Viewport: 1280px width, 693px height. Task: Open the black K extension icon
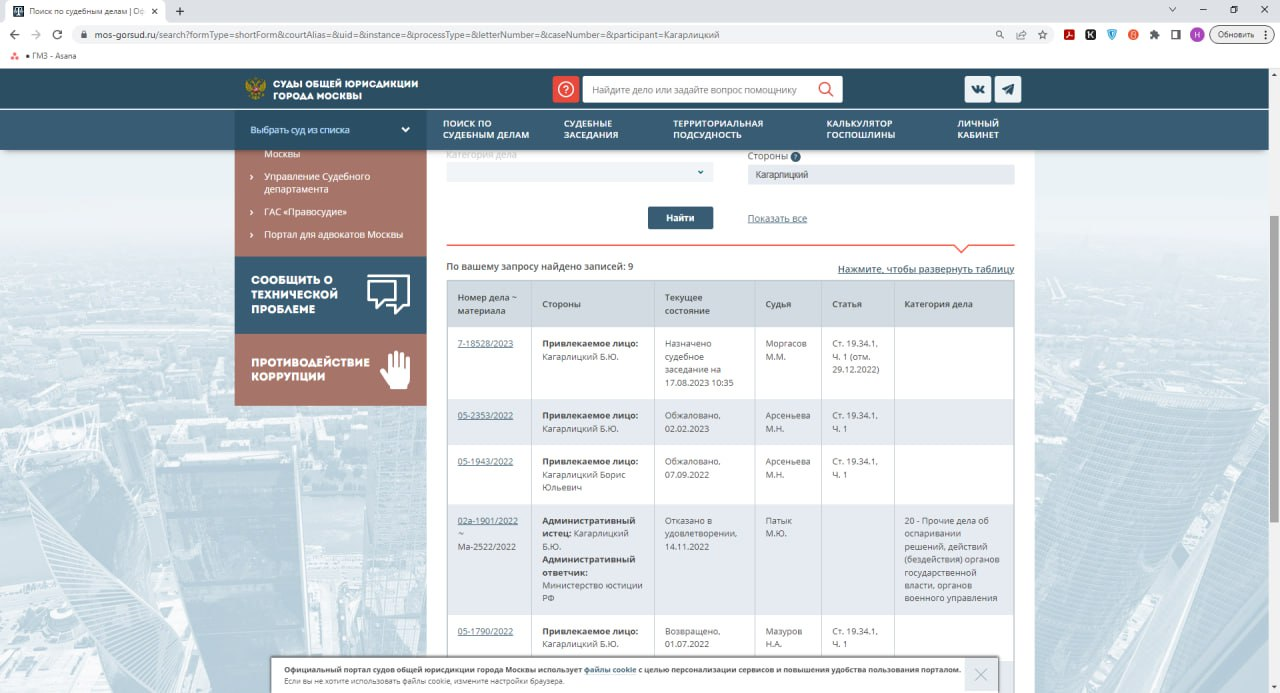[x=1091, y=34]
